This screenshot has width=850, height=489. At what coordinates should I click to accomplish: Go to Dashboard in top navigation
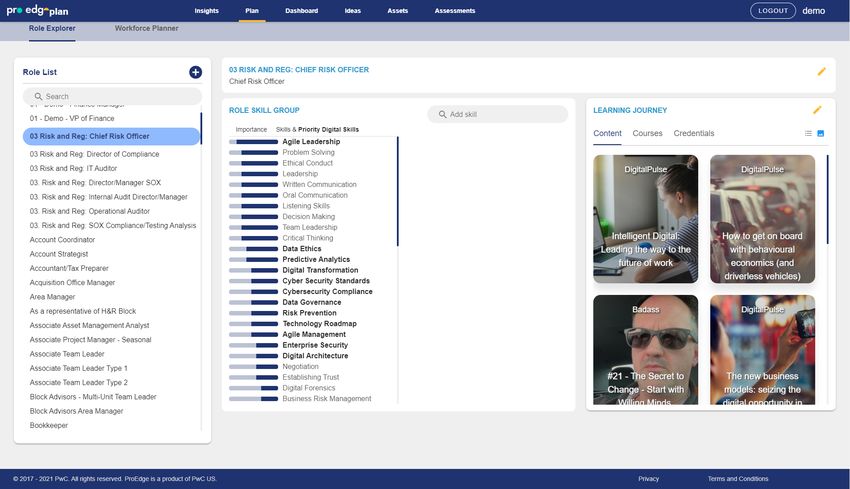click(x=301, y=11)
